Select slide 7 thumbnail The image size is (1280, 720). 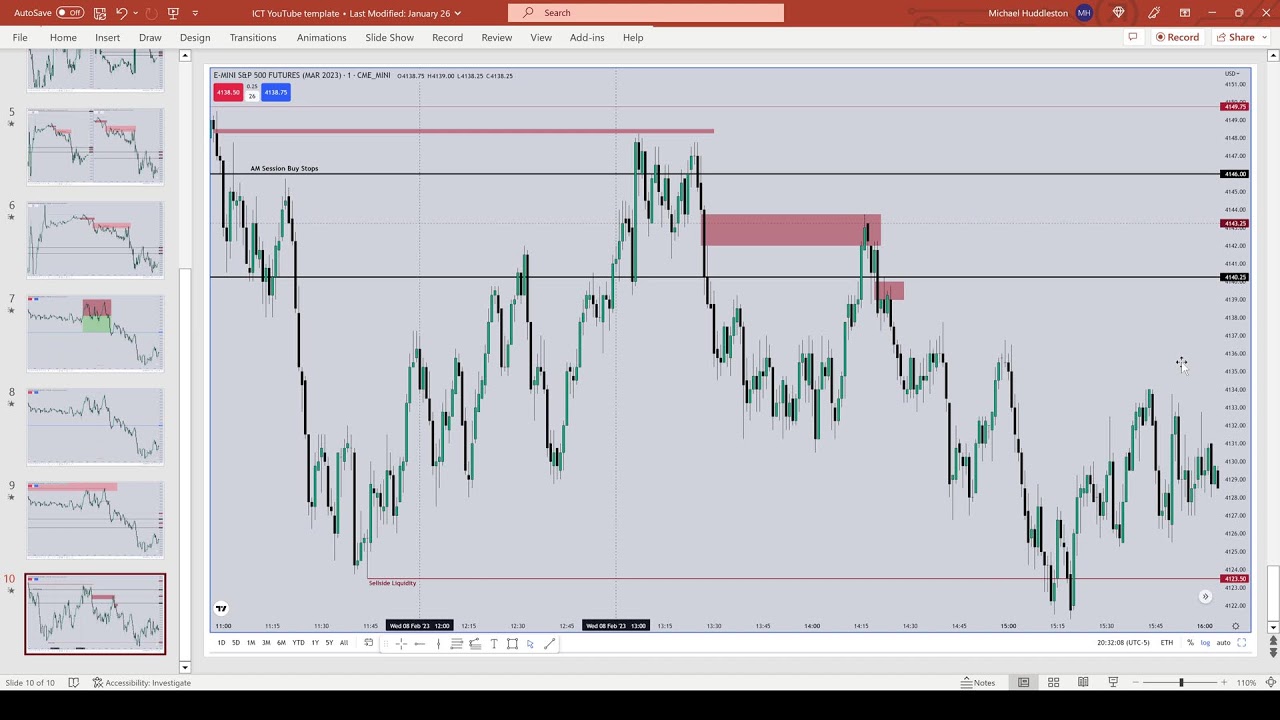click(x=95, y=333)
